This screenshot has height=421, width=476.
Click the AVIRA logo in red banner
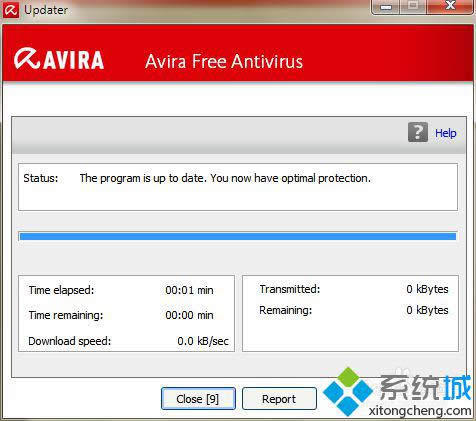click(x=59, y=60)
